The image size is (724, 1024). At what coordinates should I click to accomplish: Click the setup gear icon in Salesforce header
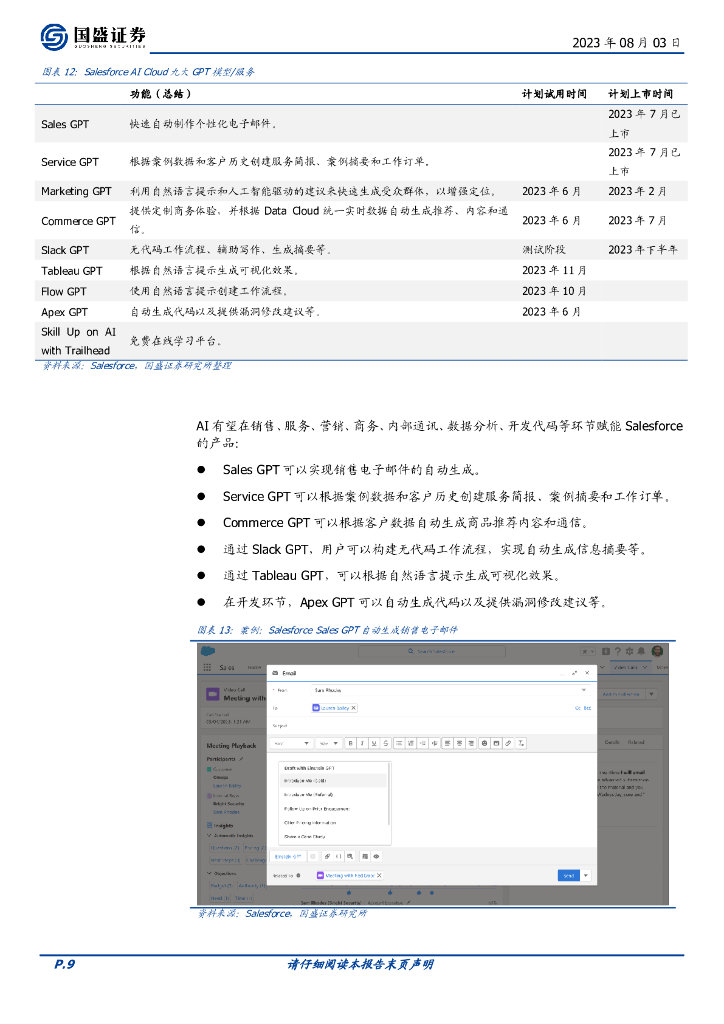click(629, 651)
